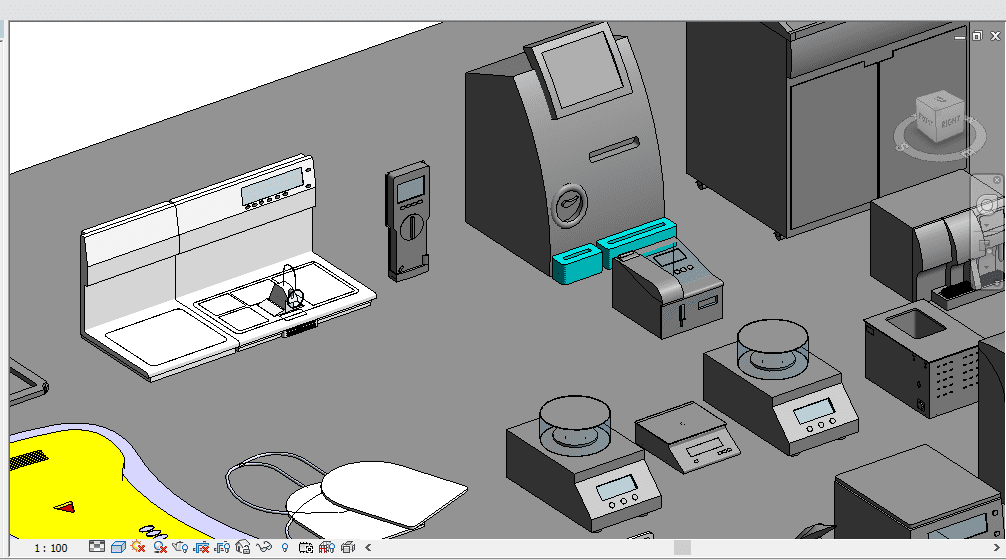This screenshot has height=560, width=1006.
Task: Click the FRONT face of the ViewCube
Action: point(925,119)
